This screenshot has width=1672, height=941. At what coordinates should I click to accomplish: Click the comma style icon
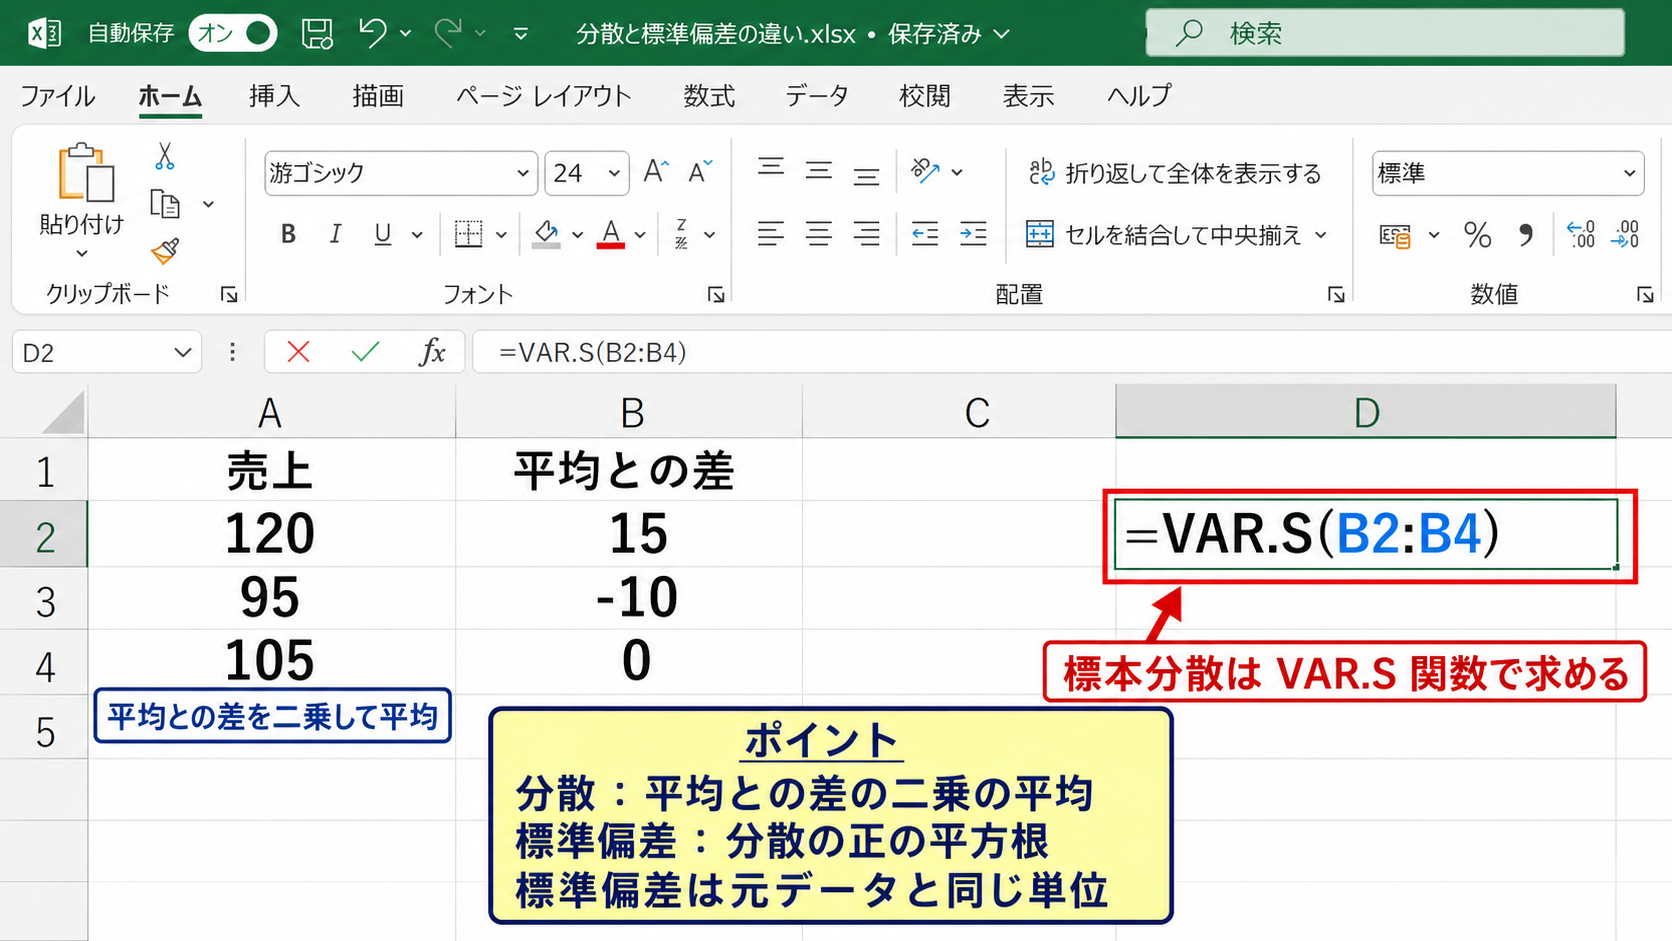pos(1525,235)
